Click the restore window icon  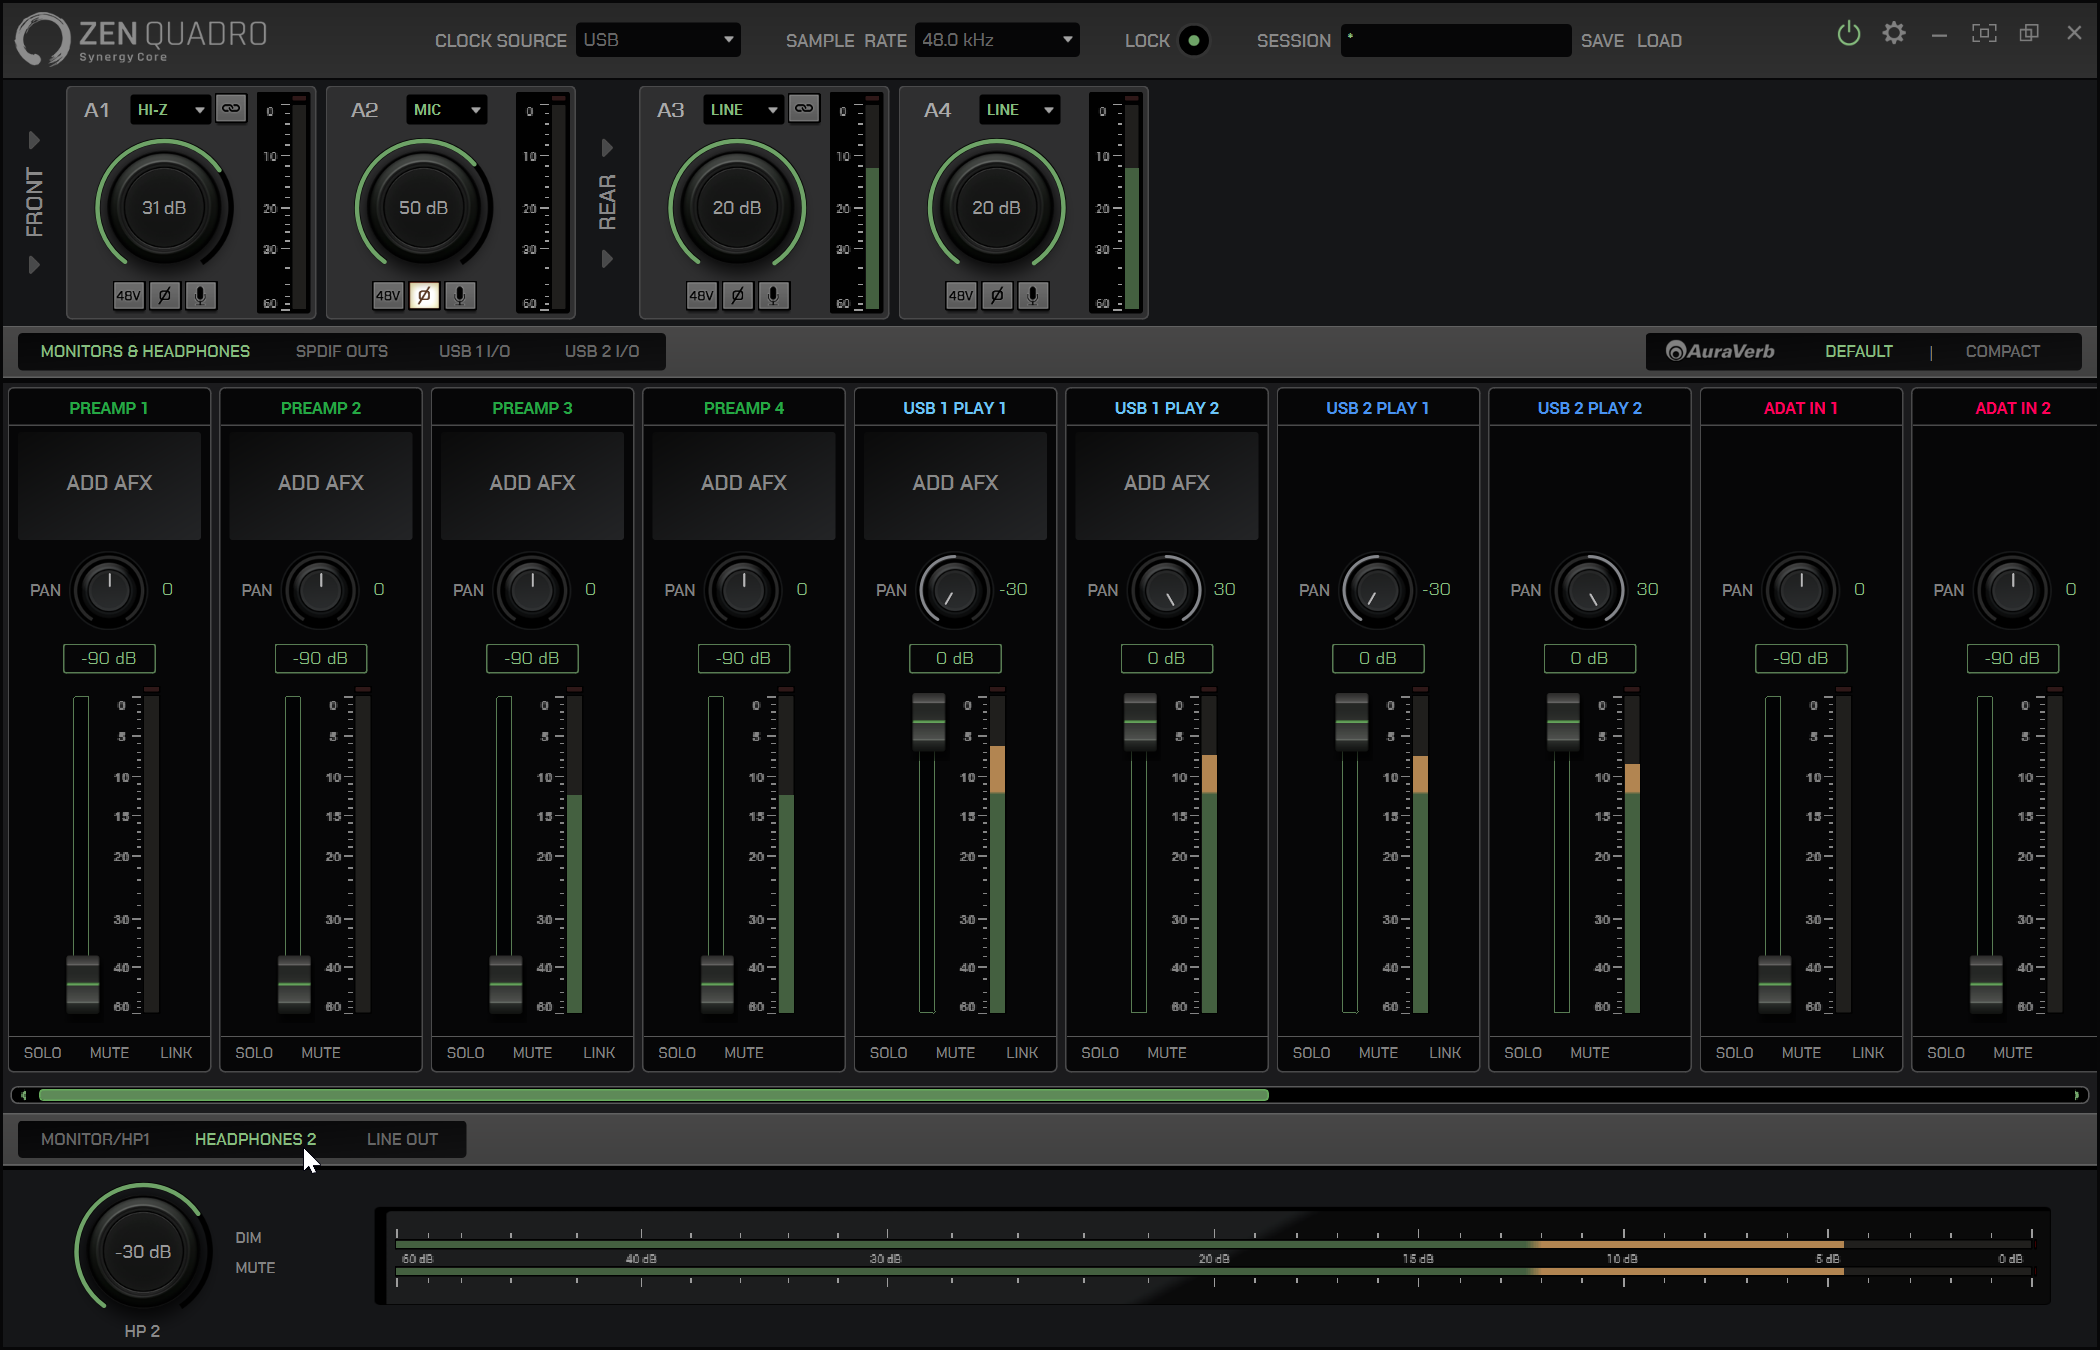(2029, 33)
